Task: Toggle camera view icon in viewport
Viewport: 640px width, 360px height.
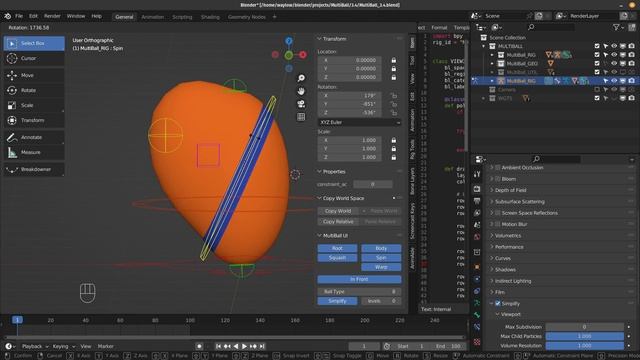Action: pos(301,104)
